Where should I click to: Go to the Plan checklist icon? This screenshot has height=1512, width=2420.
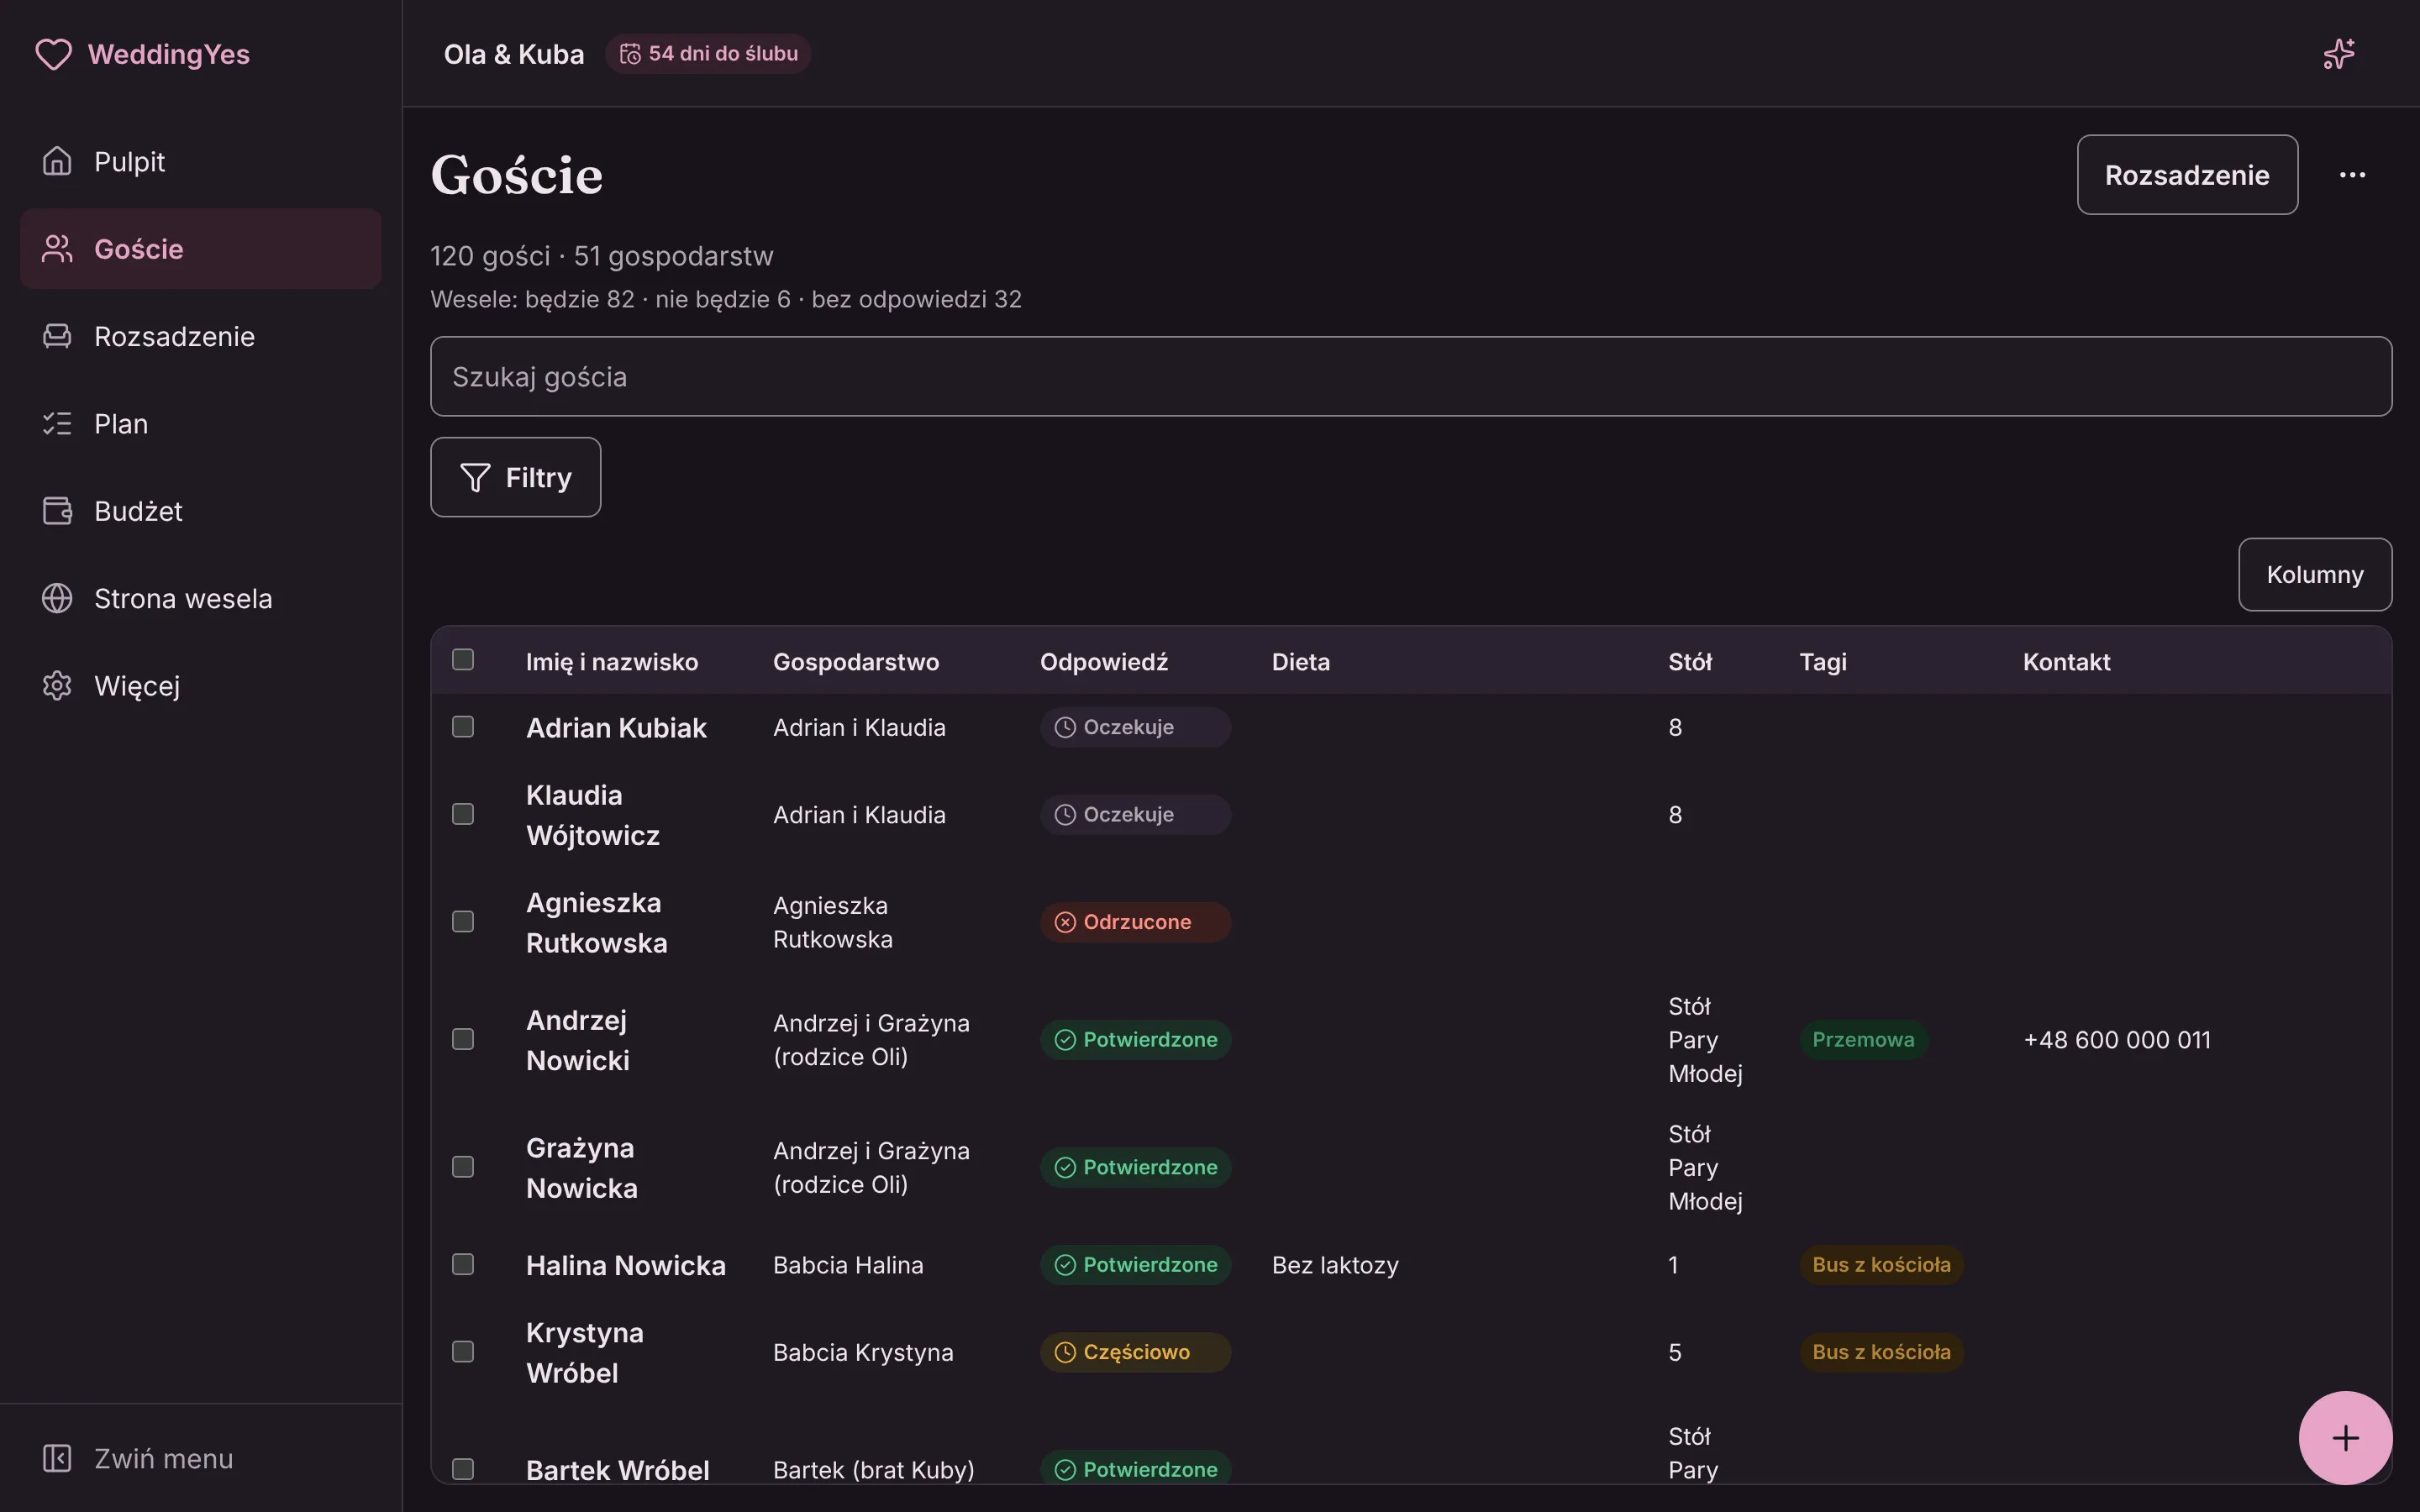57,423
